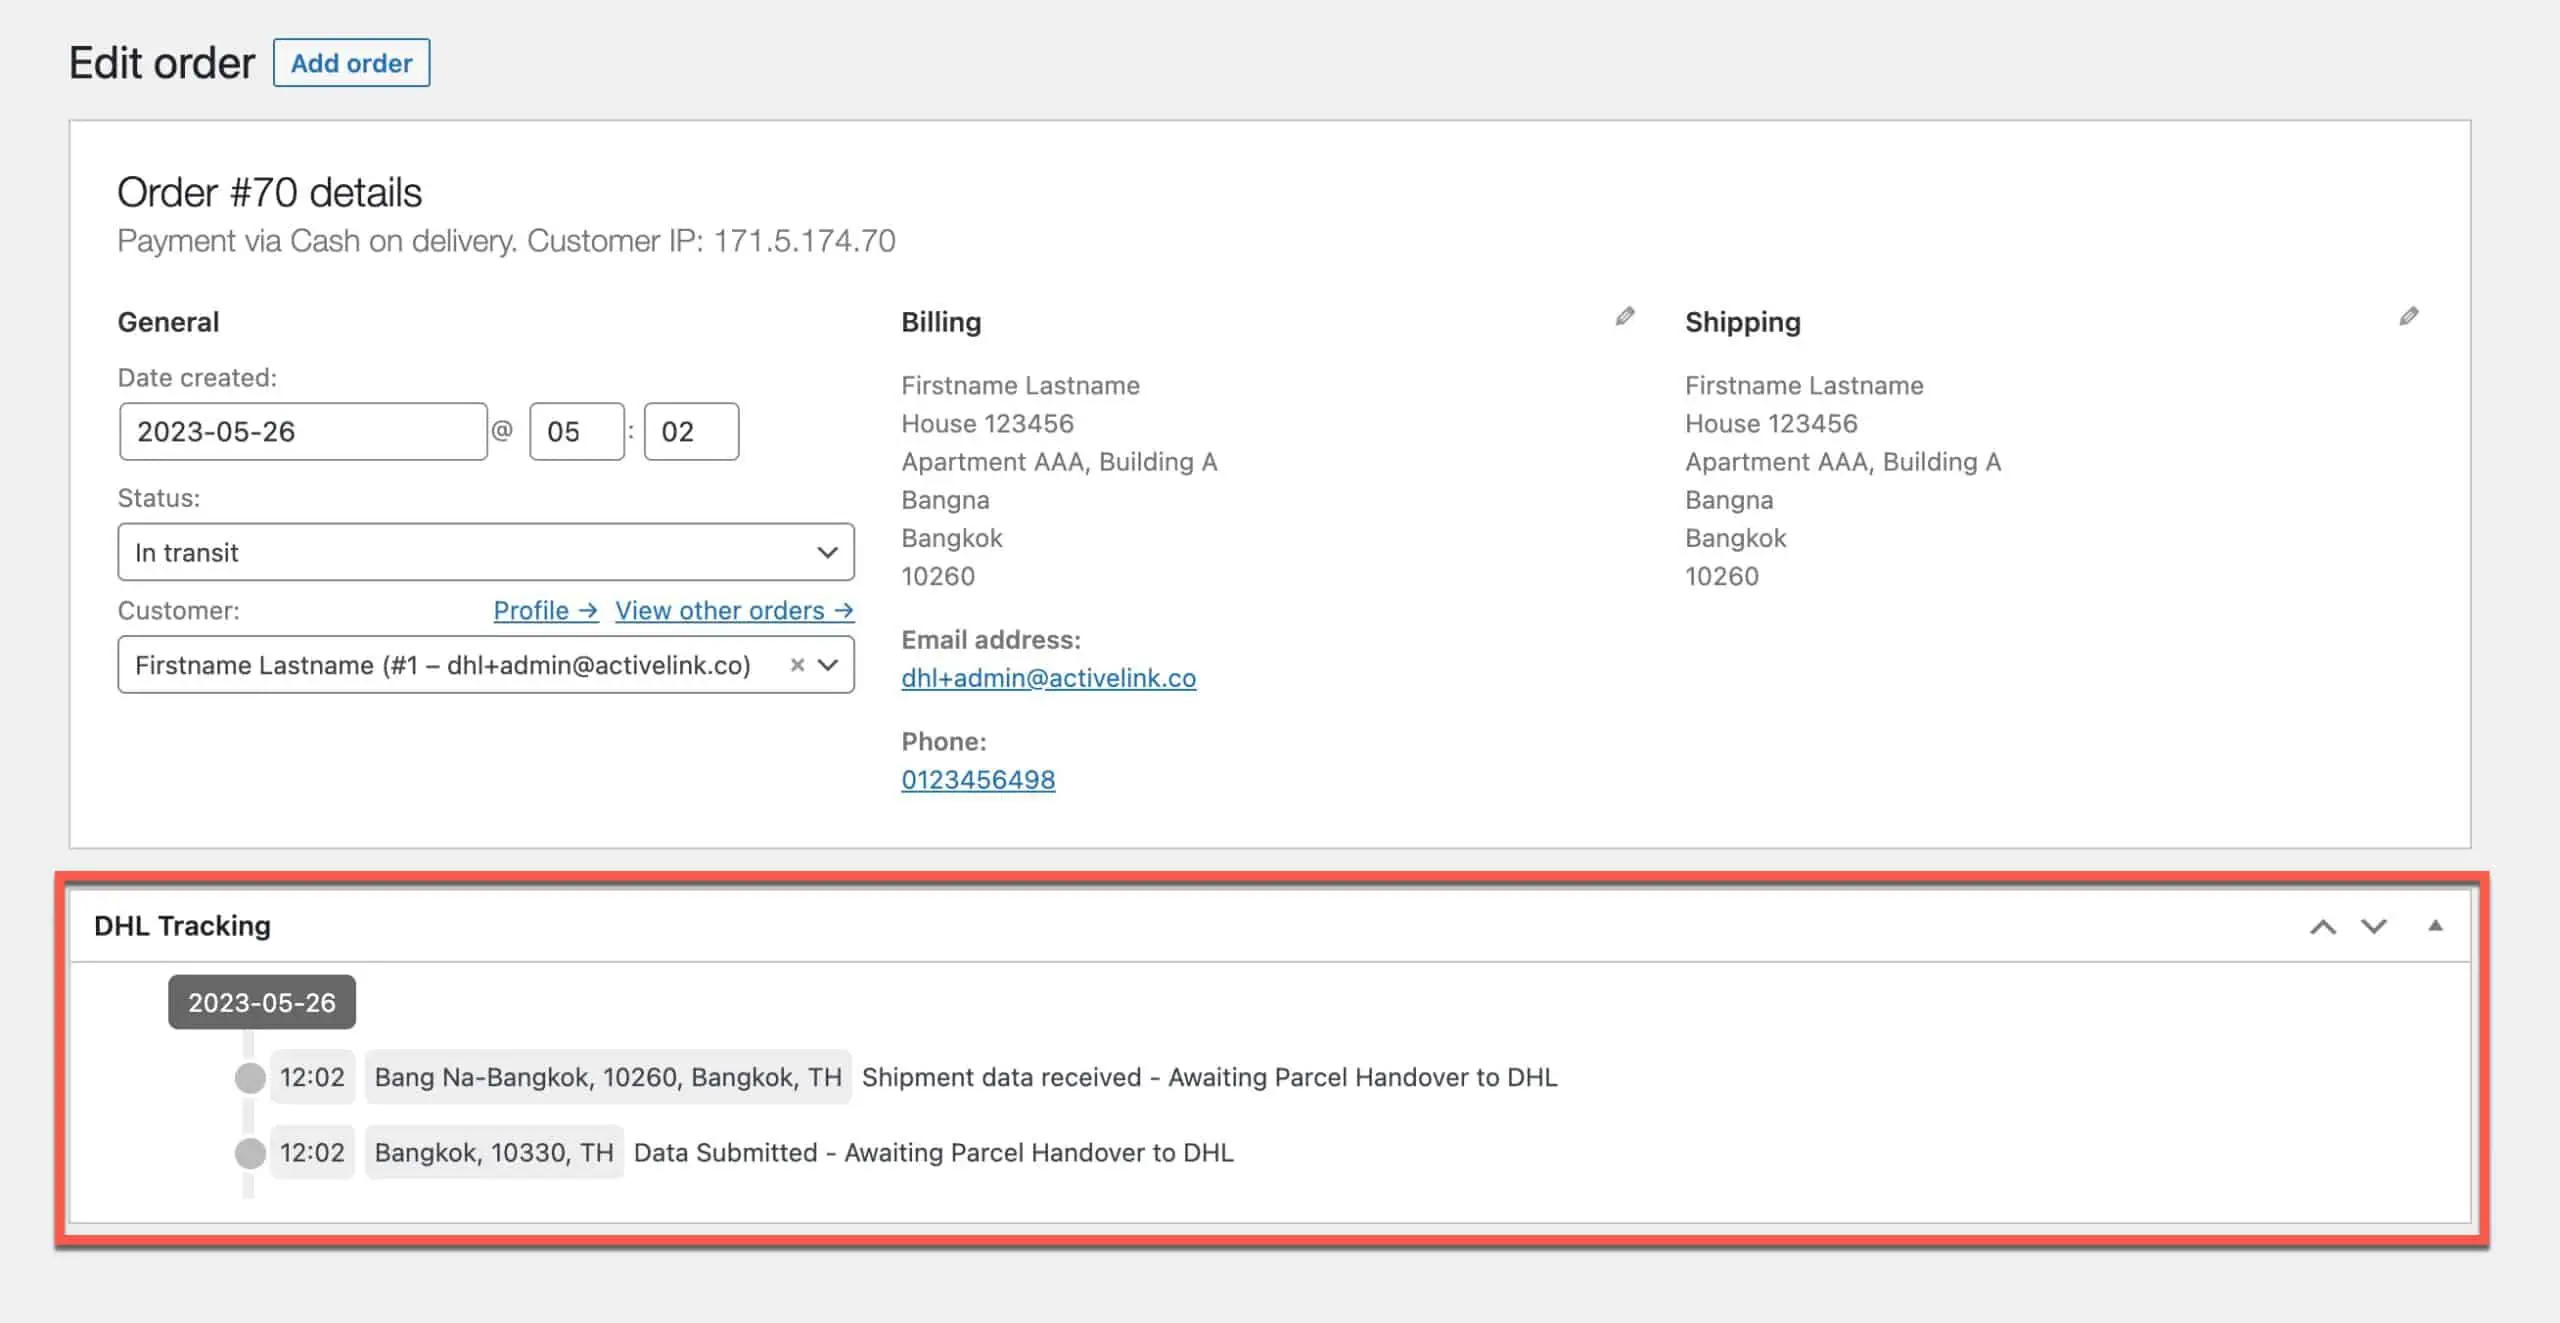Click the phone number 0123456498
The image size is (2560, 1323).
click(978, 780)
